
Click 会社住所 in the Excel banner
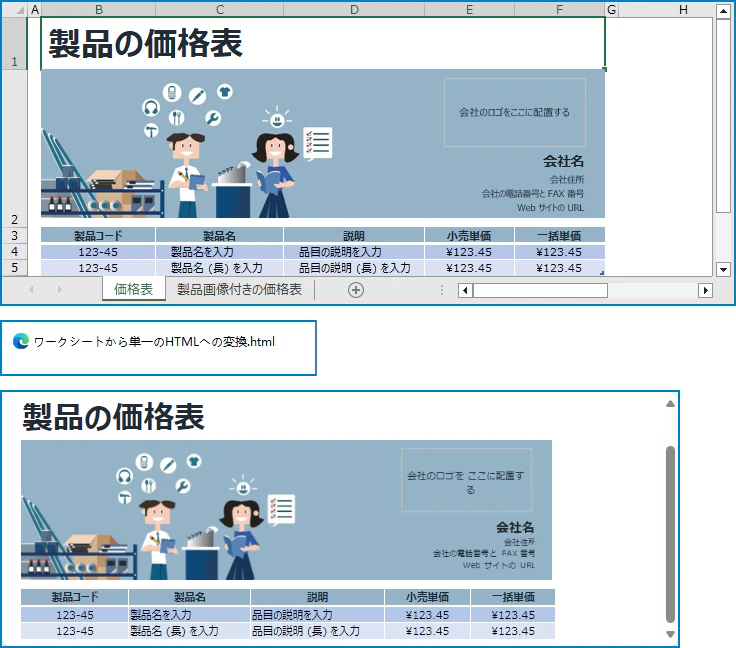click(x=567, y=180)
